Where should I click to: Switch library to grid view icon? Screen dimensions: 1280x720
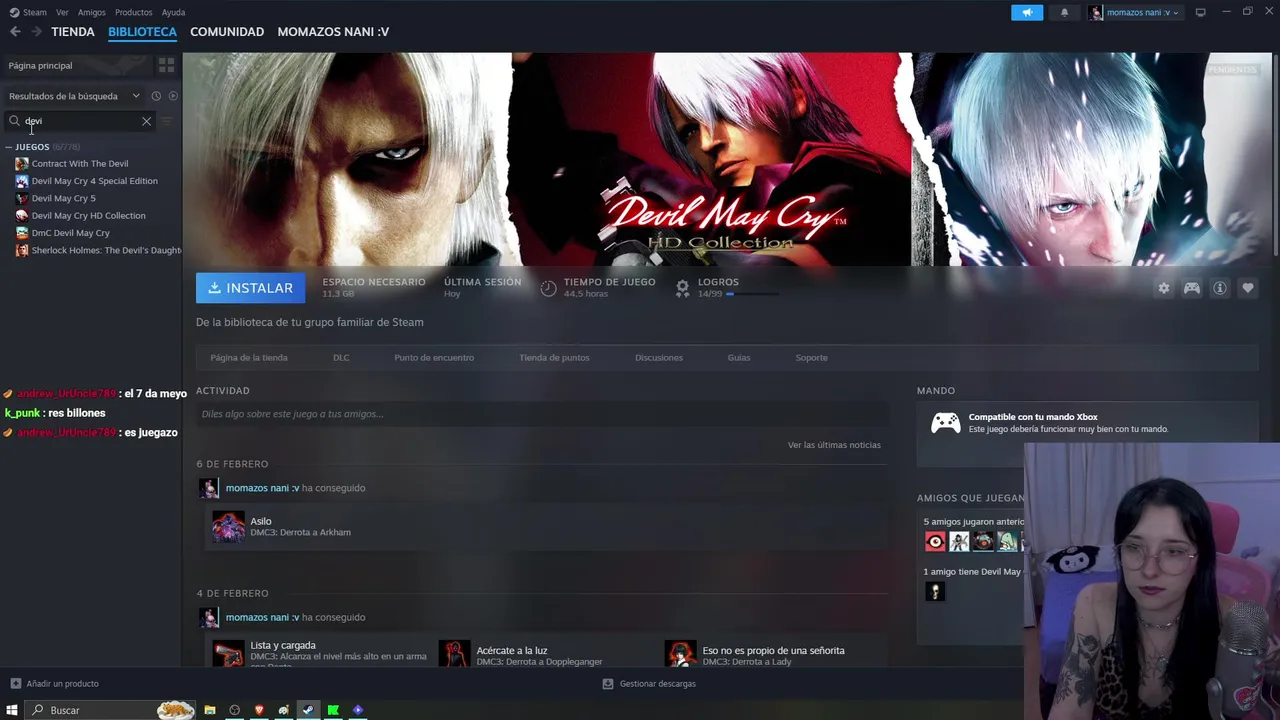point(166,65)
